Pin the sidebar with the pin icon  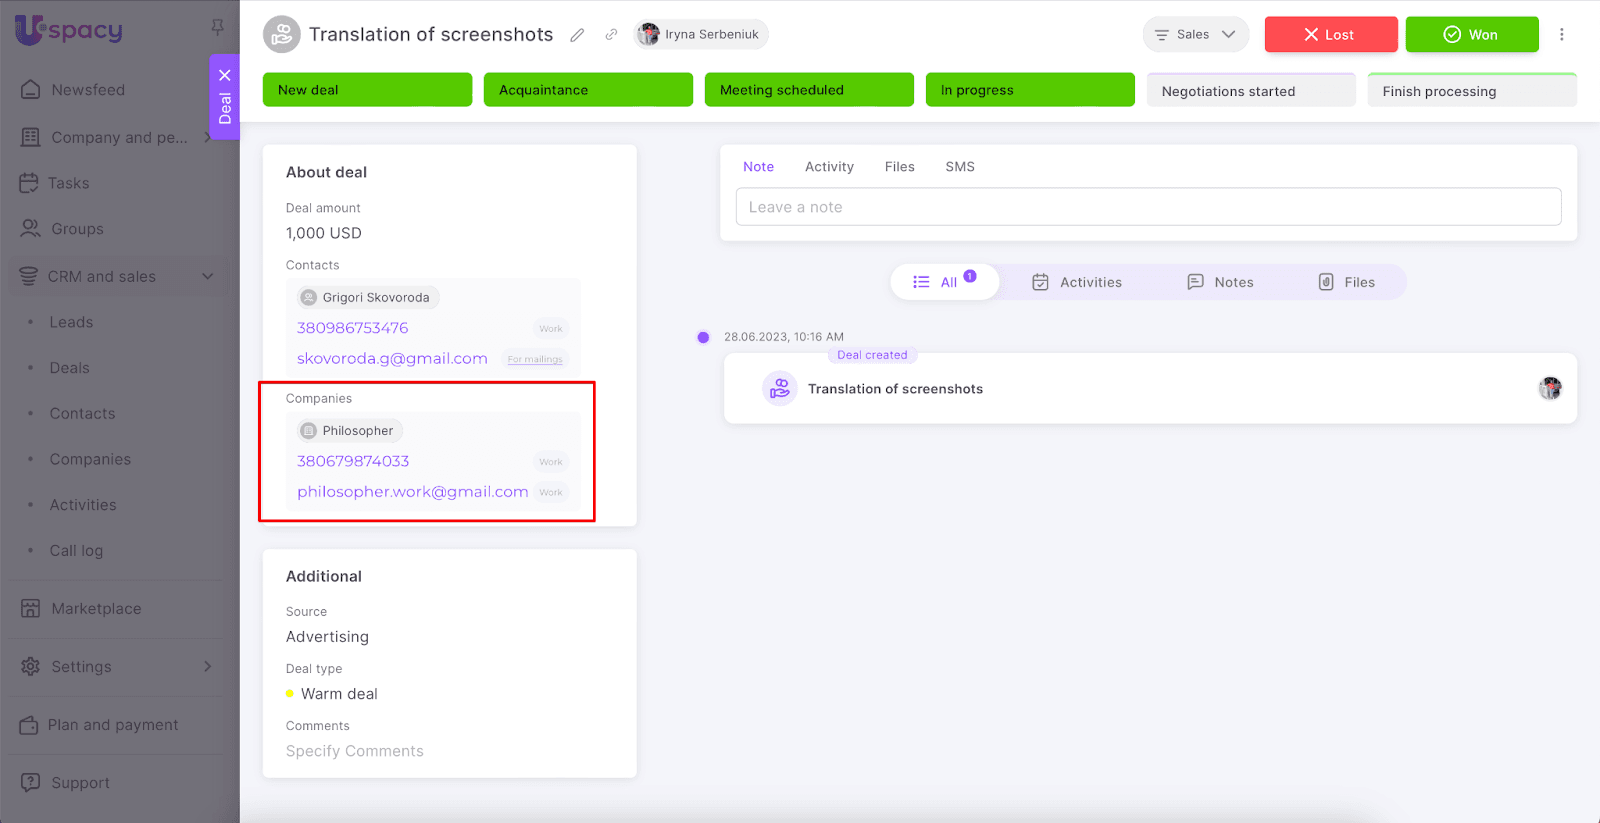pos(217,27)
